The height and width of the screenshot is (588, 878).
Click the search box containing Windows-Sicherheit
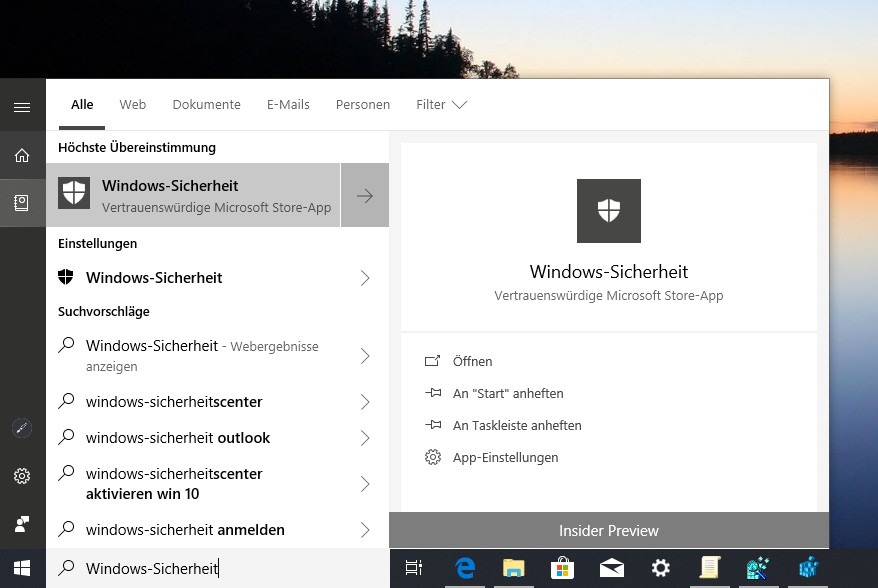217,568
